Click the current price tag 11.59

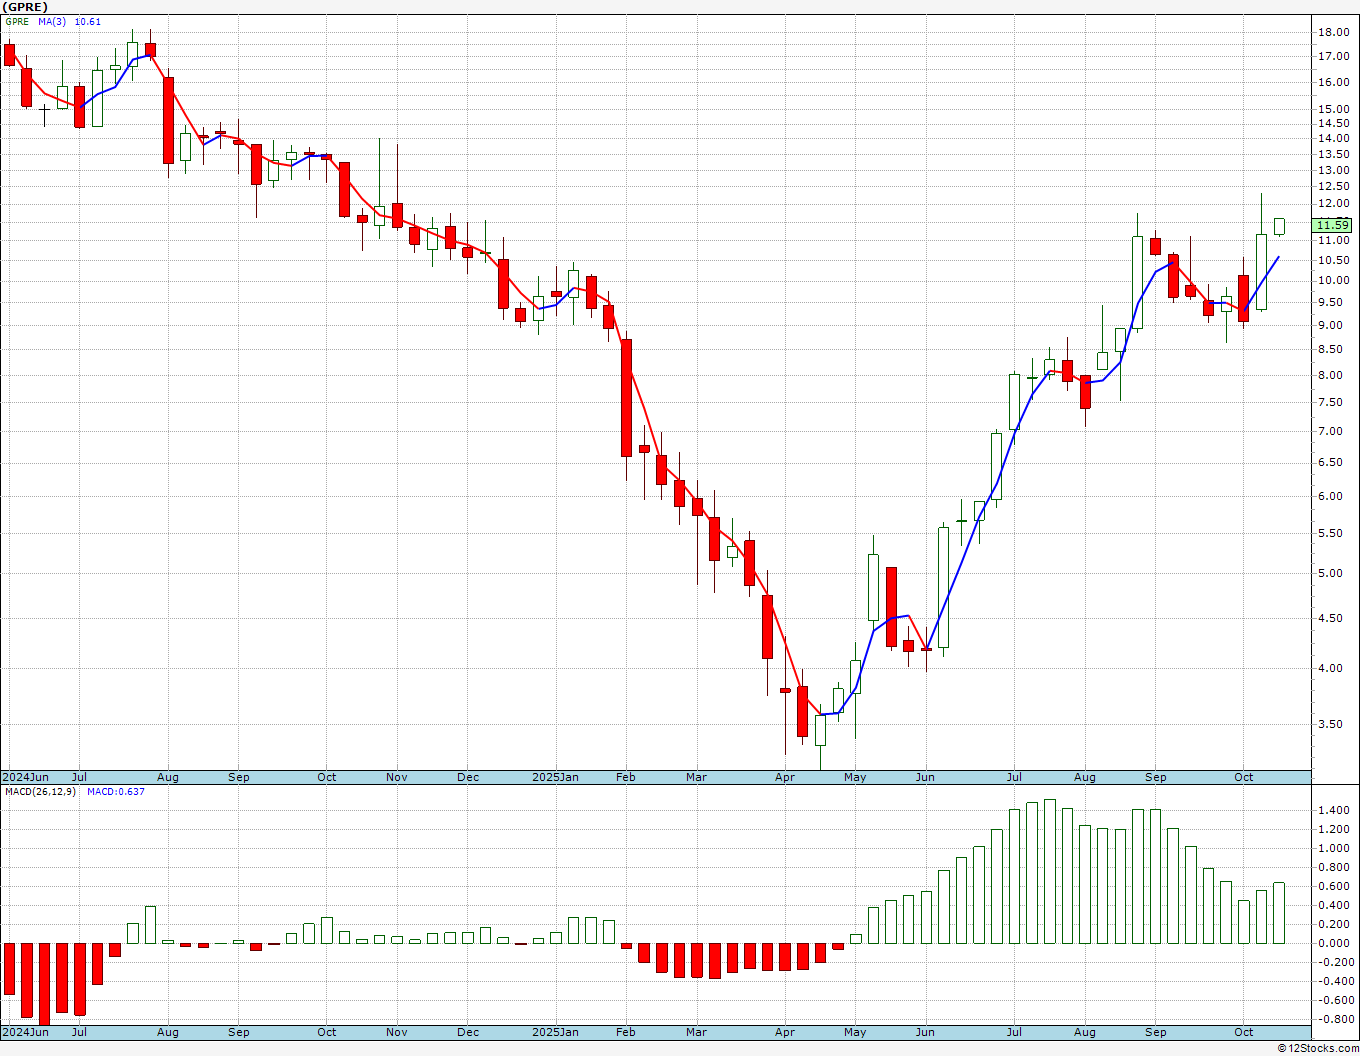1333,225
